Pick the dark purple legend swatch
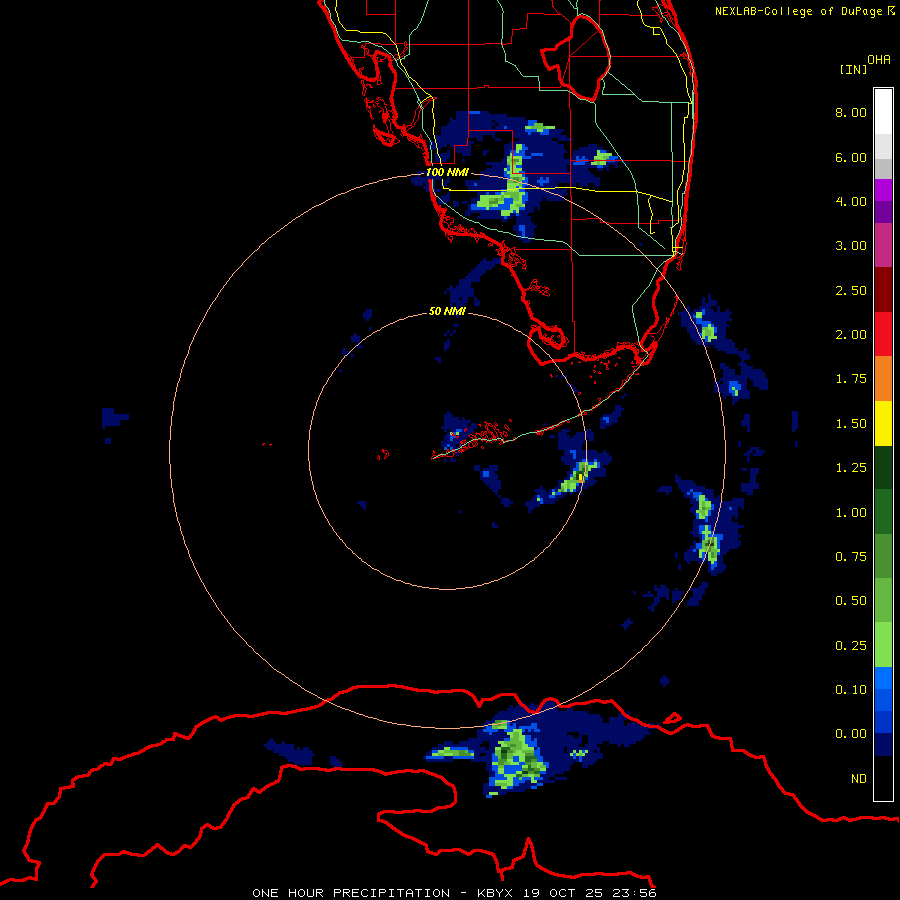The width and height of the screenshot is (900, 900). point(883,212)
